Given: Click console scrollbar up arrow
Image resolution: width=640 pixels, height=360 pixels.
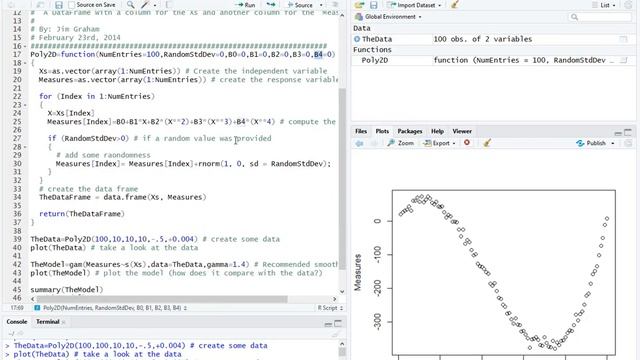Looking at the screenshot, I should 342,344.
